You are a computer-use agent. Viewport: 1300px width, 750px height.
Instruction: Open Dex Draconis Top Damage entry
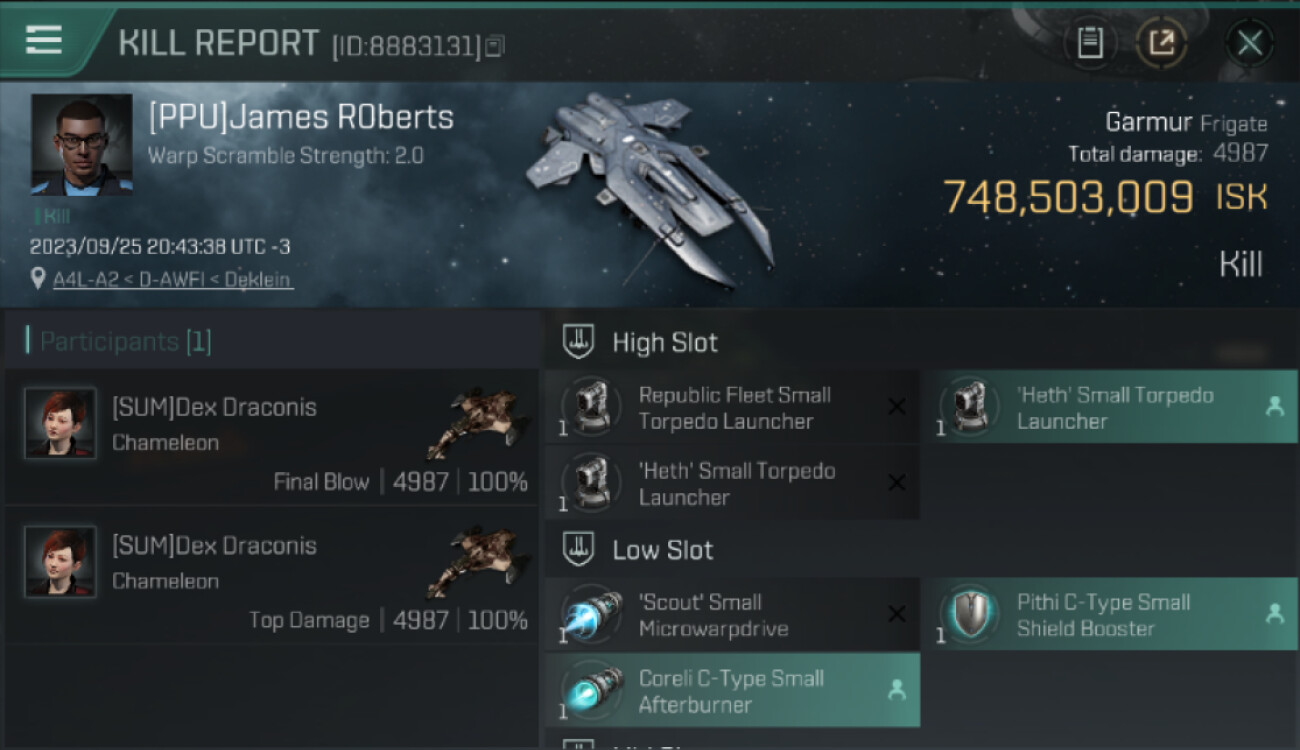click(x=272, y=575)
